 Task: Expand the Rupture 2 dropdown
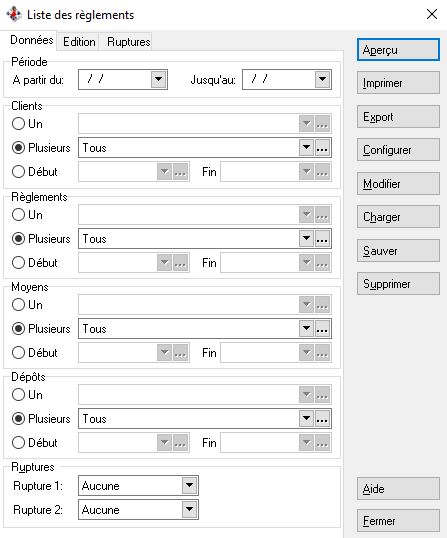(x=189, y=510)
